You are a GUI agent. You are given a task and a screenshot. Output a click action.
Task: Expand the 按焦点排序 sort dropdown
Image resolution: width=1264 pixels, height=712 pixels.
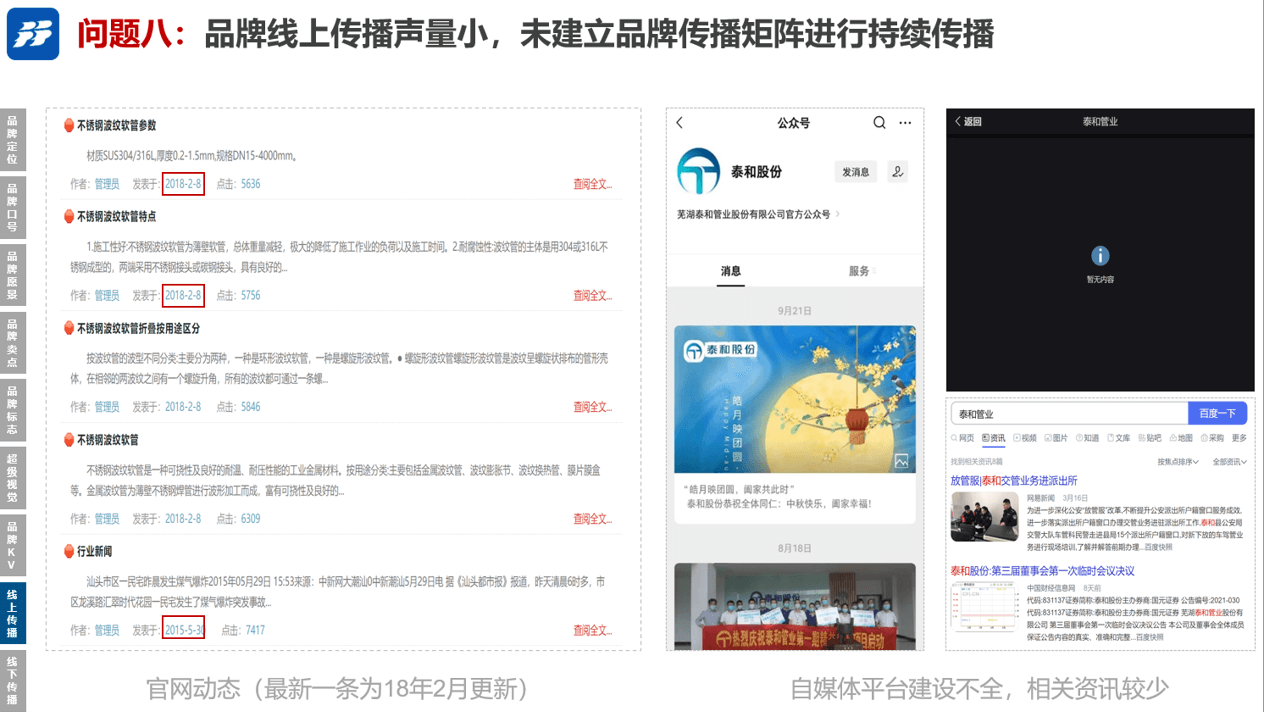pyautogui.click(x=1177, y=462)
